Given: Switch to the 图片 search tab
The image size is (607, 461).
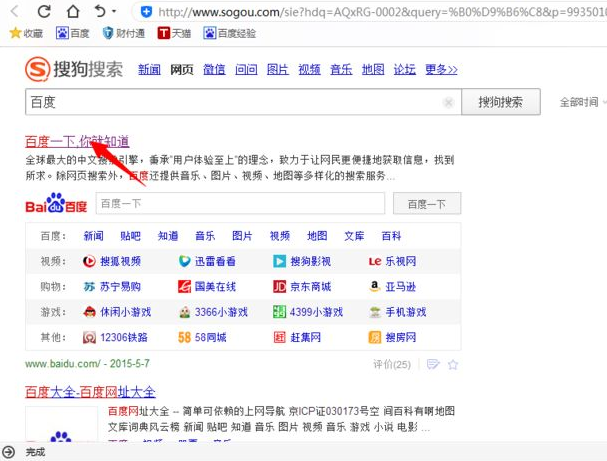Looking at the screenshot, I should 277,70.
